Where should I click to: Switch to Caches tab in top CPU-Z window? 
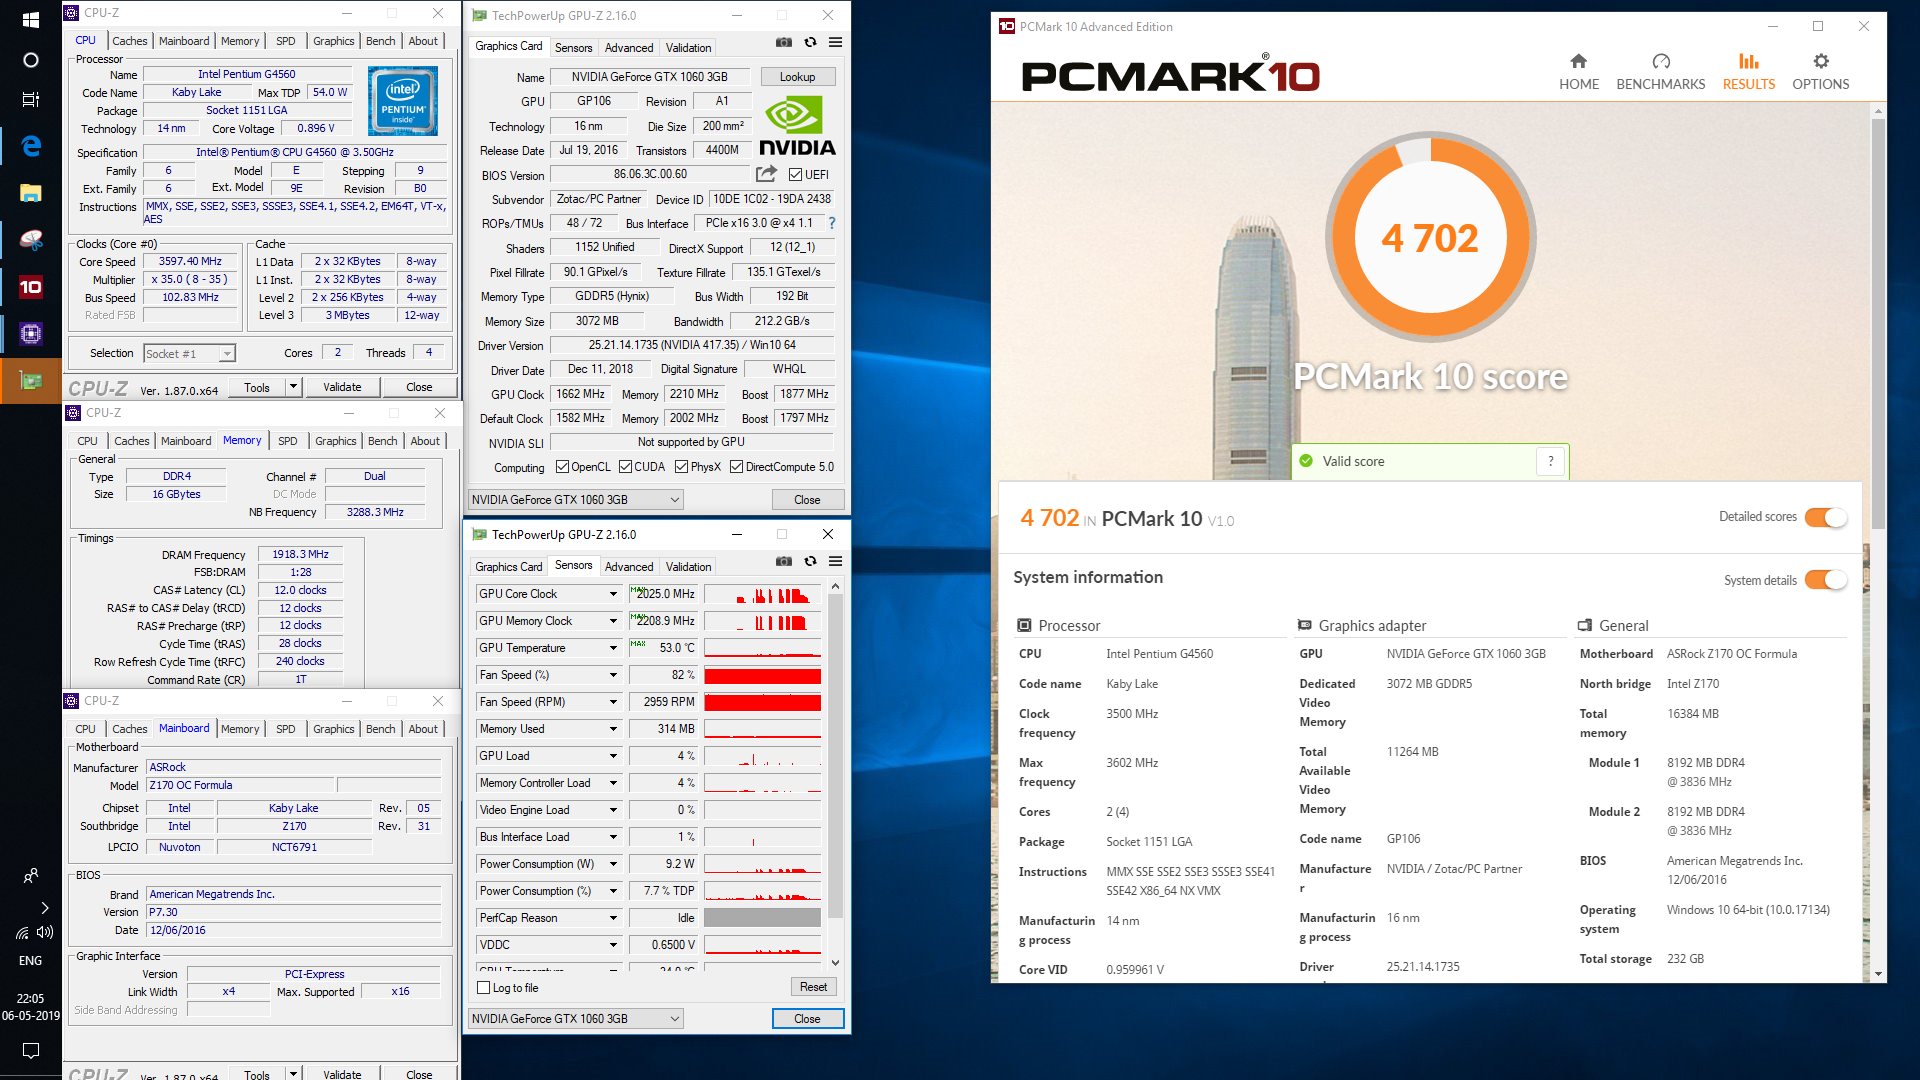(129, 41)
